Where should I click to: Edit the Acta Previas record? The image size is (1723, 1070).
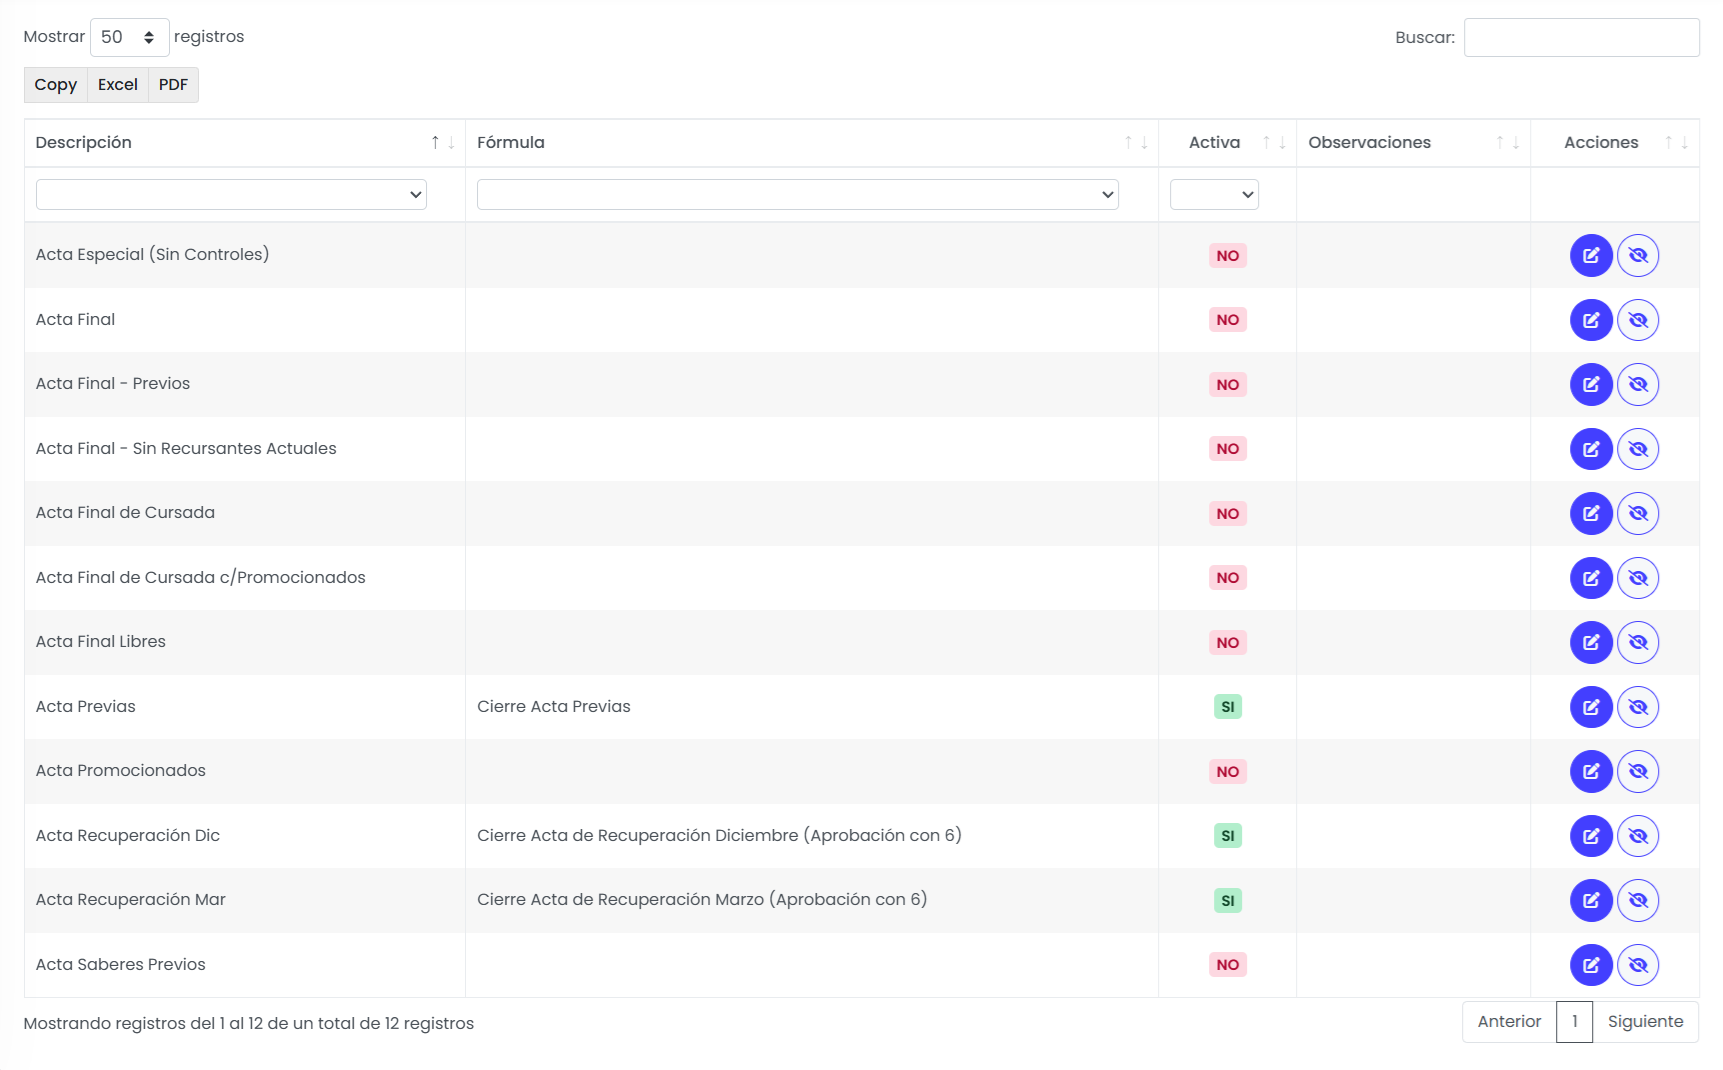[1591, 707]
